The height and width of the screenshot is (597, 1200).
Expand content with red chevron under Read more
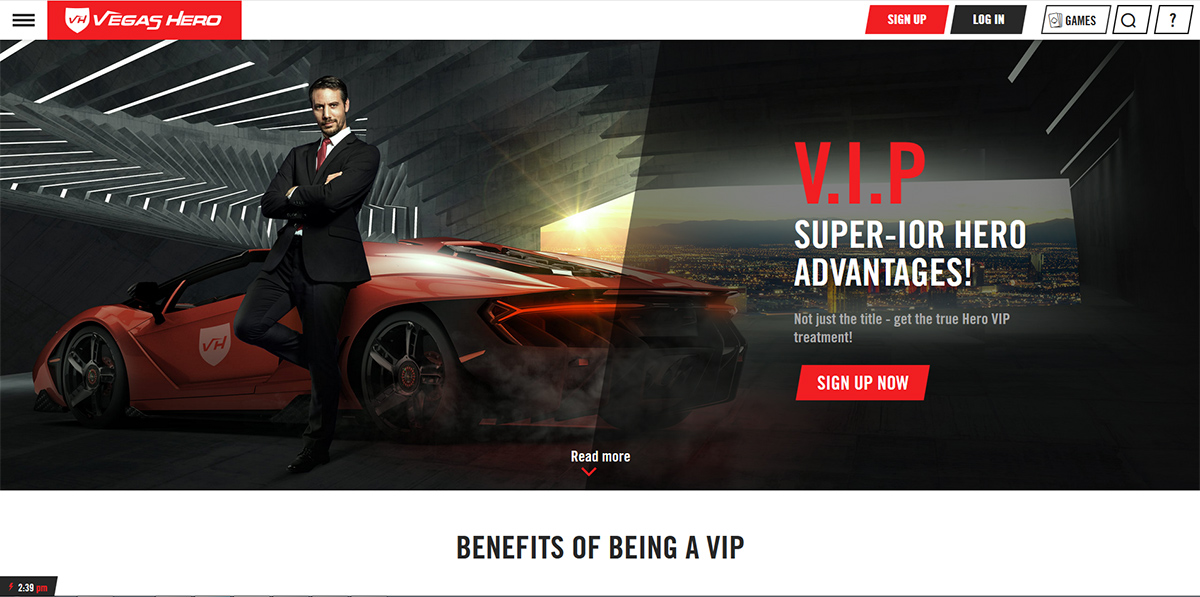coord(589,472)
